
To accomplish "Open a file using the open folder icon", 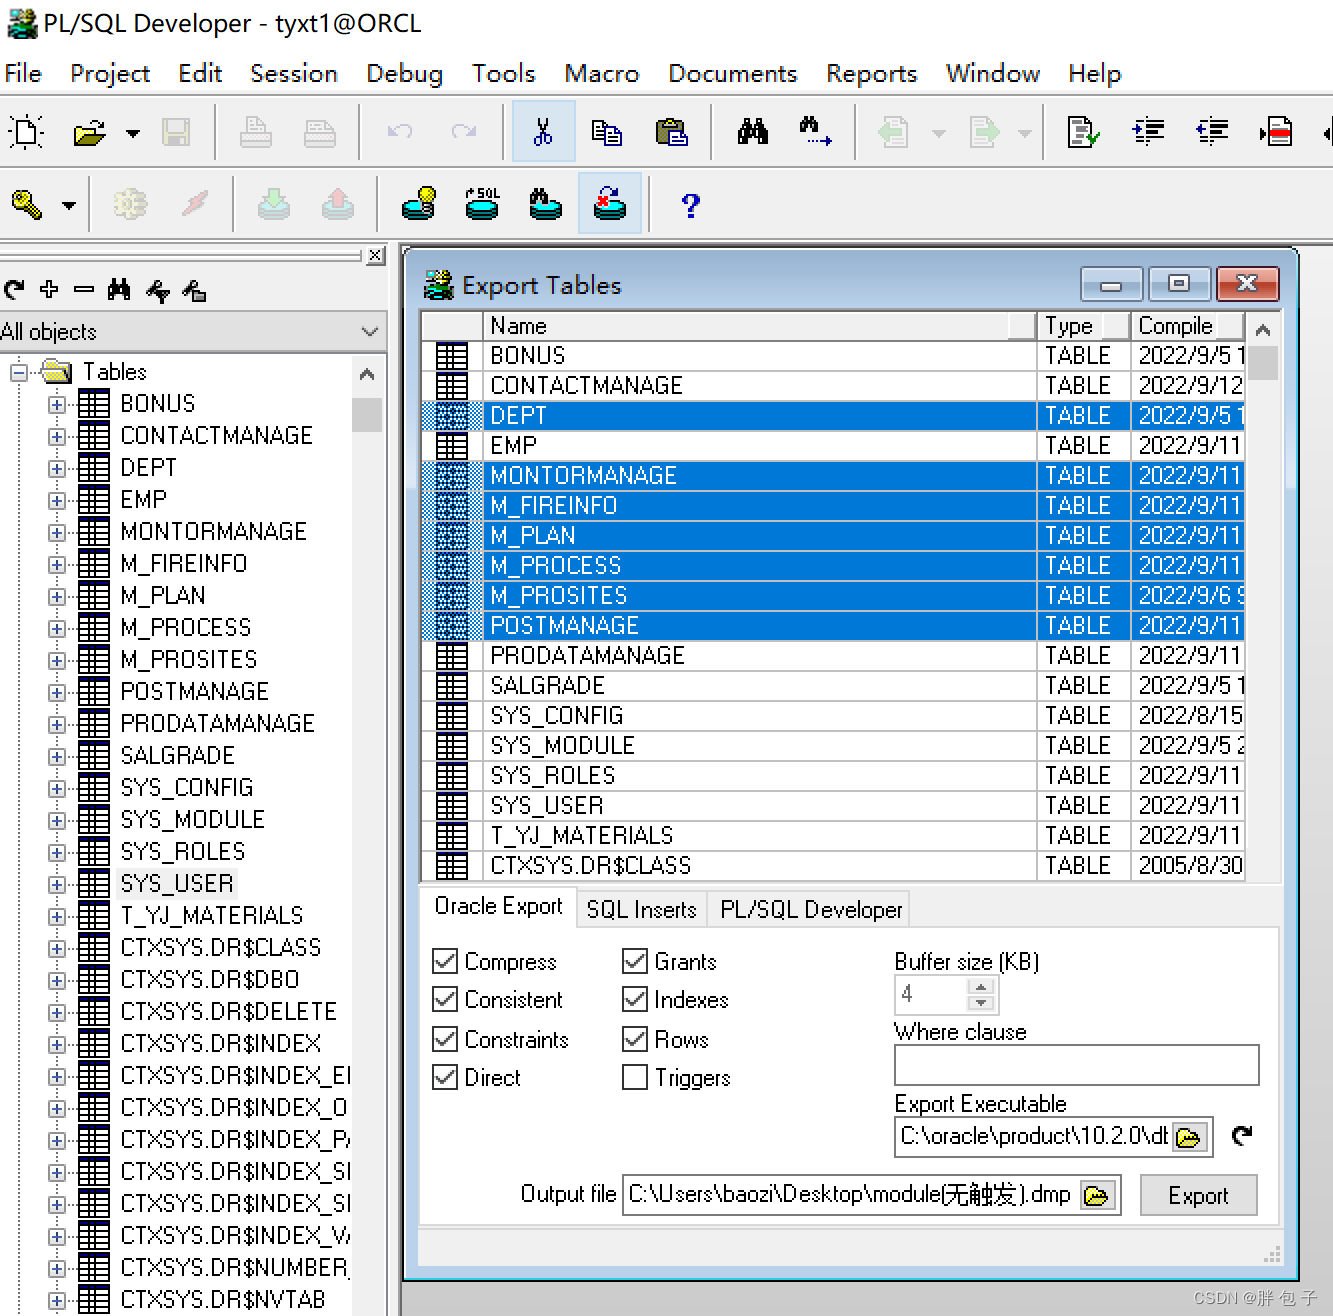I will (x=88, y=131).
